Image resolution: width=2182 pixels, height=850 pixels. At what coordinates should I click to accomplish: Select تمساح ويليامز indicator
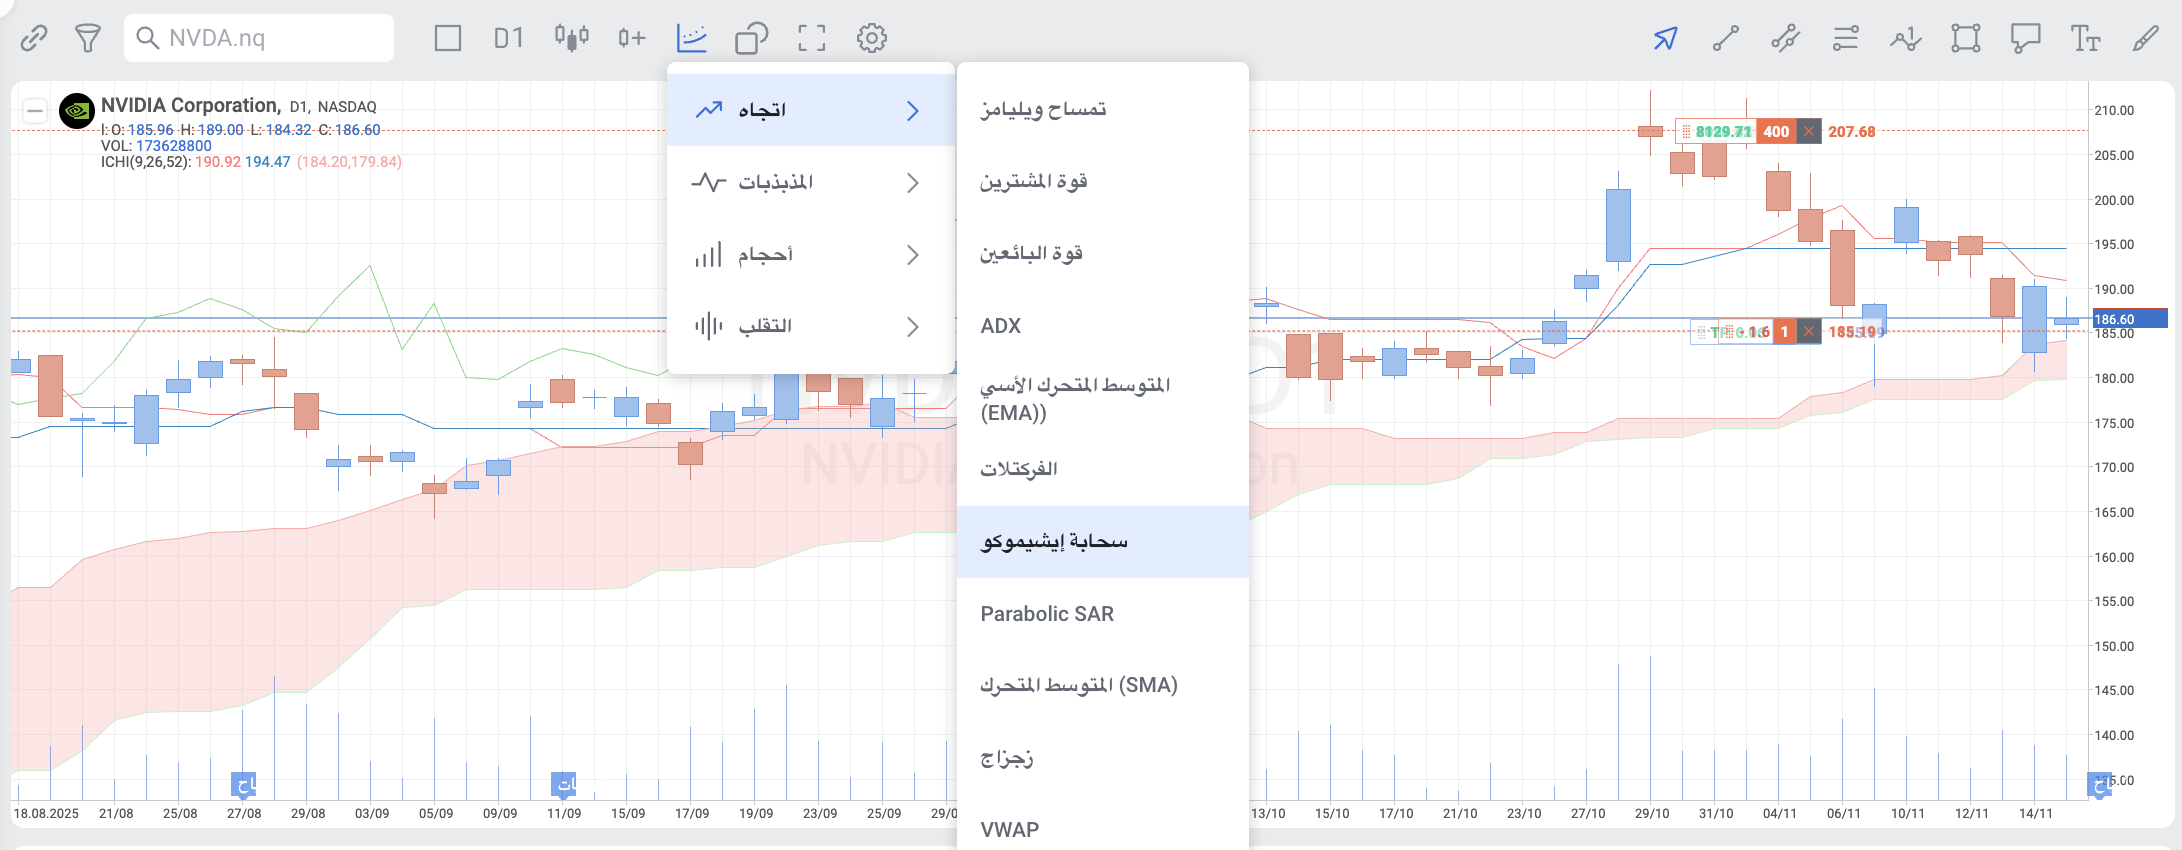[x=1103, y=108]
